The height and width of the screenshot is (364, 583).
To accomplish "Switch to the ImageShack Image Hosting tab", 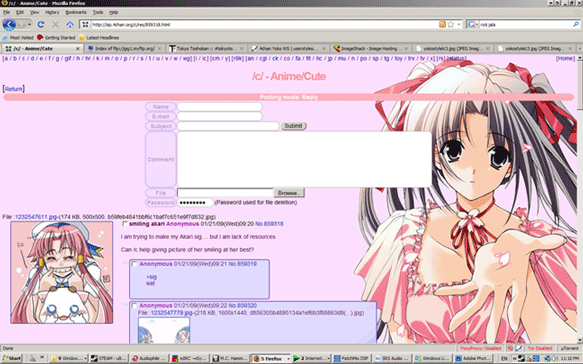I will (x=370, y=49).
